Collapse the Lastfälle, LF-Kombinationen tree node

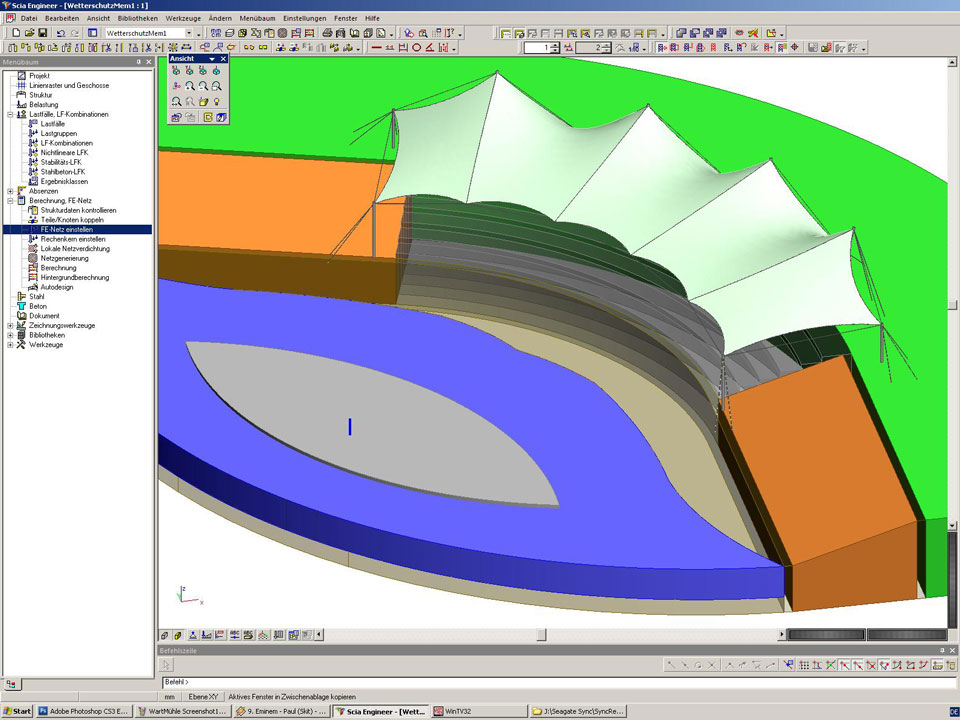coord(10,115)
